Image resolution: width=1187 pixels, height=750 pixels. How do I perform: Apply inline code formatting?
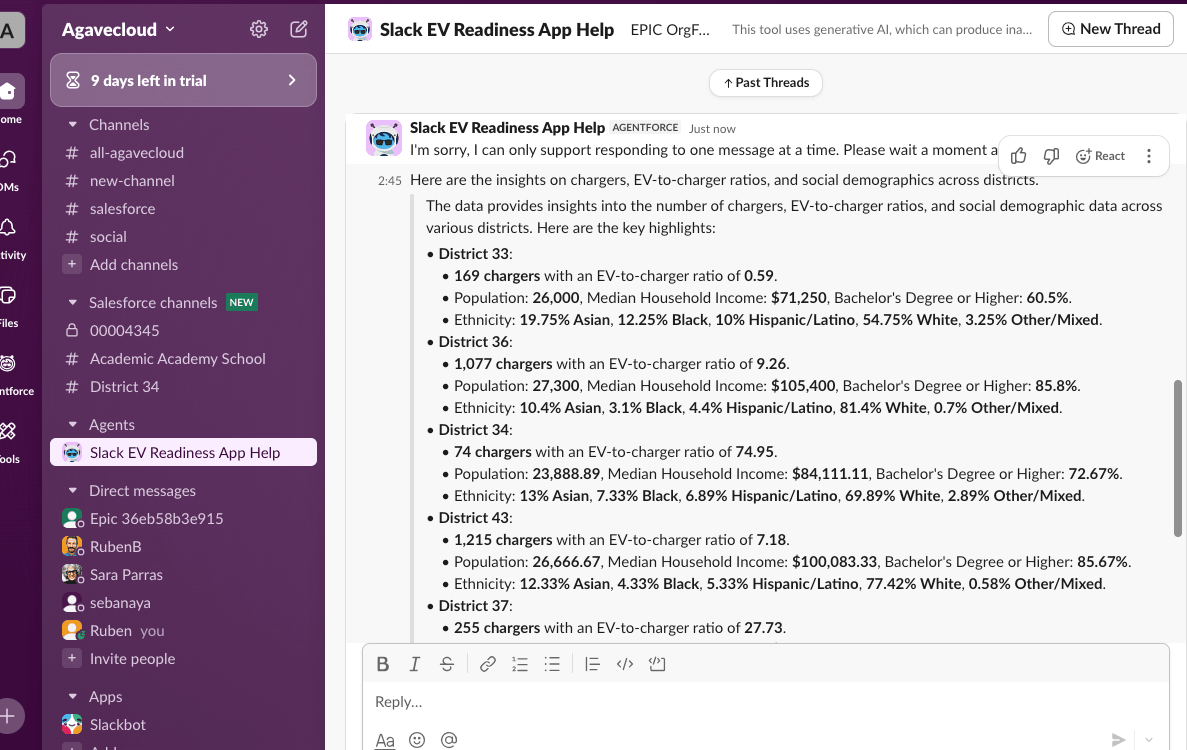point(625,664)
